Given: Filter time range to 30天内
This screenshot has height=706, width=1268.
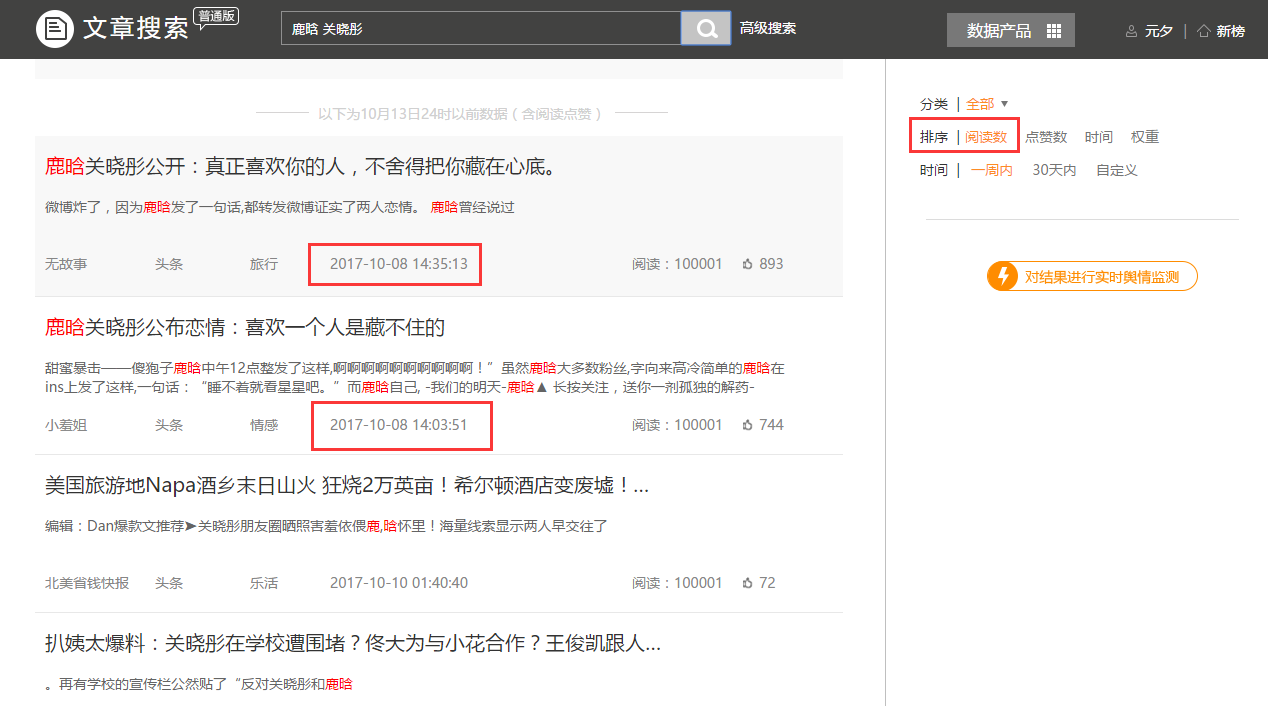Looking at the screenshot, I should (1054, 170).
